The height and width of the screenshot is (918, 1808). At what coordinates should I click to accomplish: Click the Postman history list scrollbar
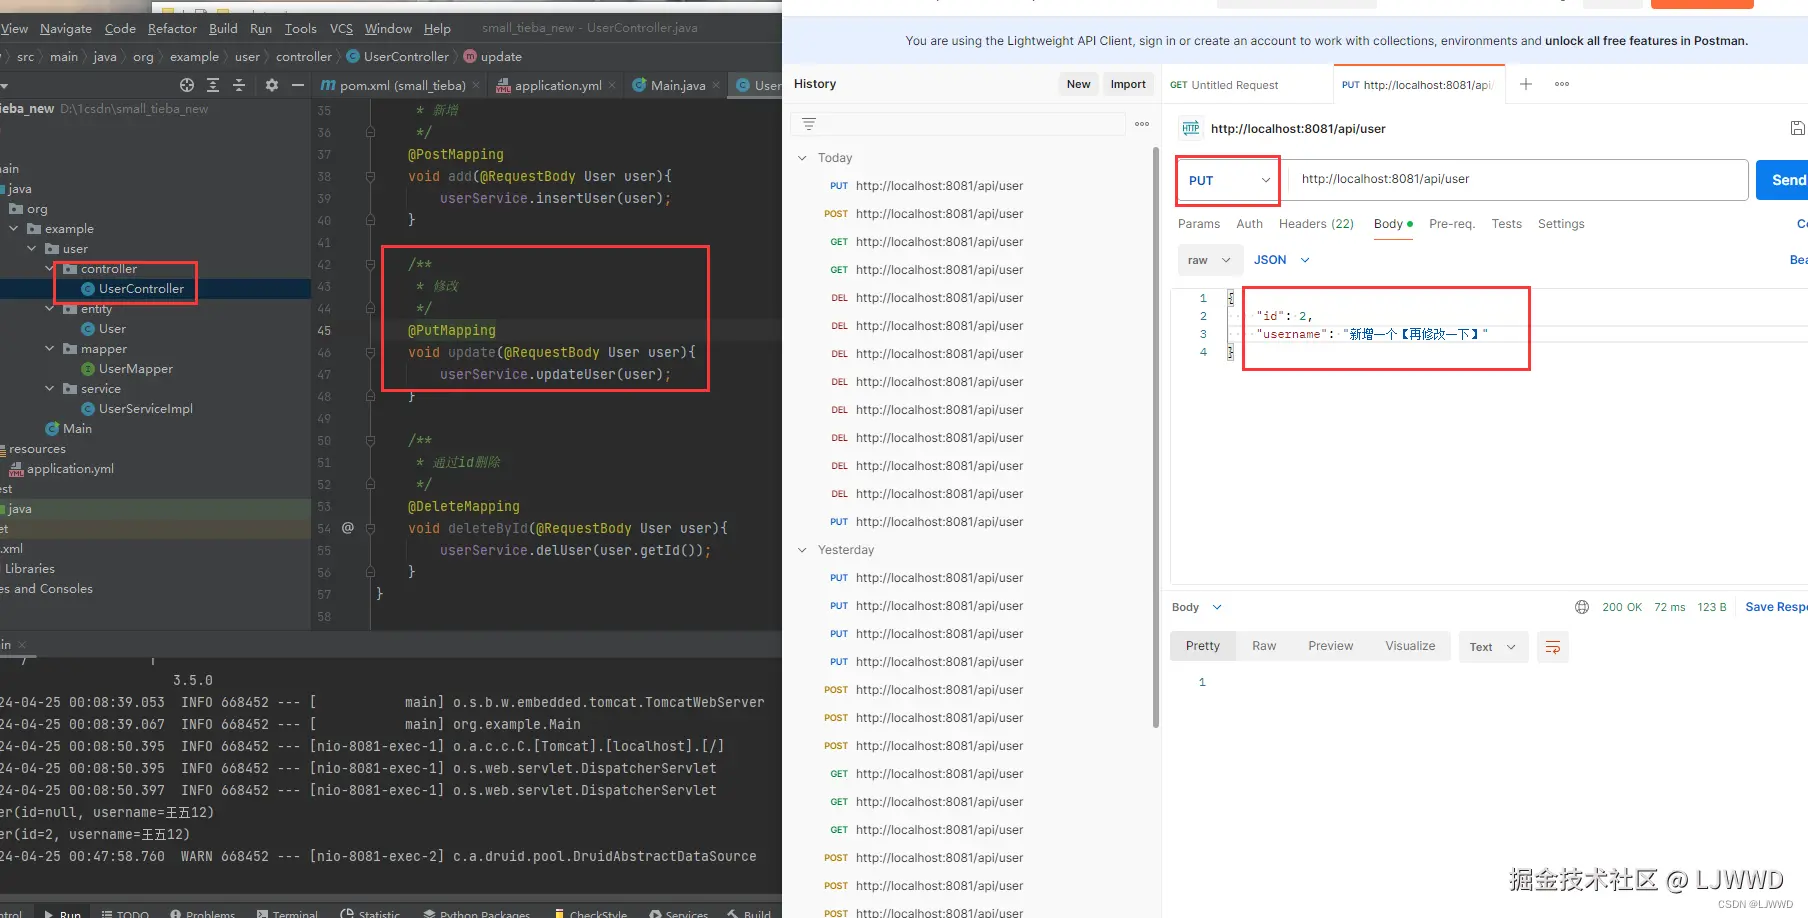point(1156,438)
